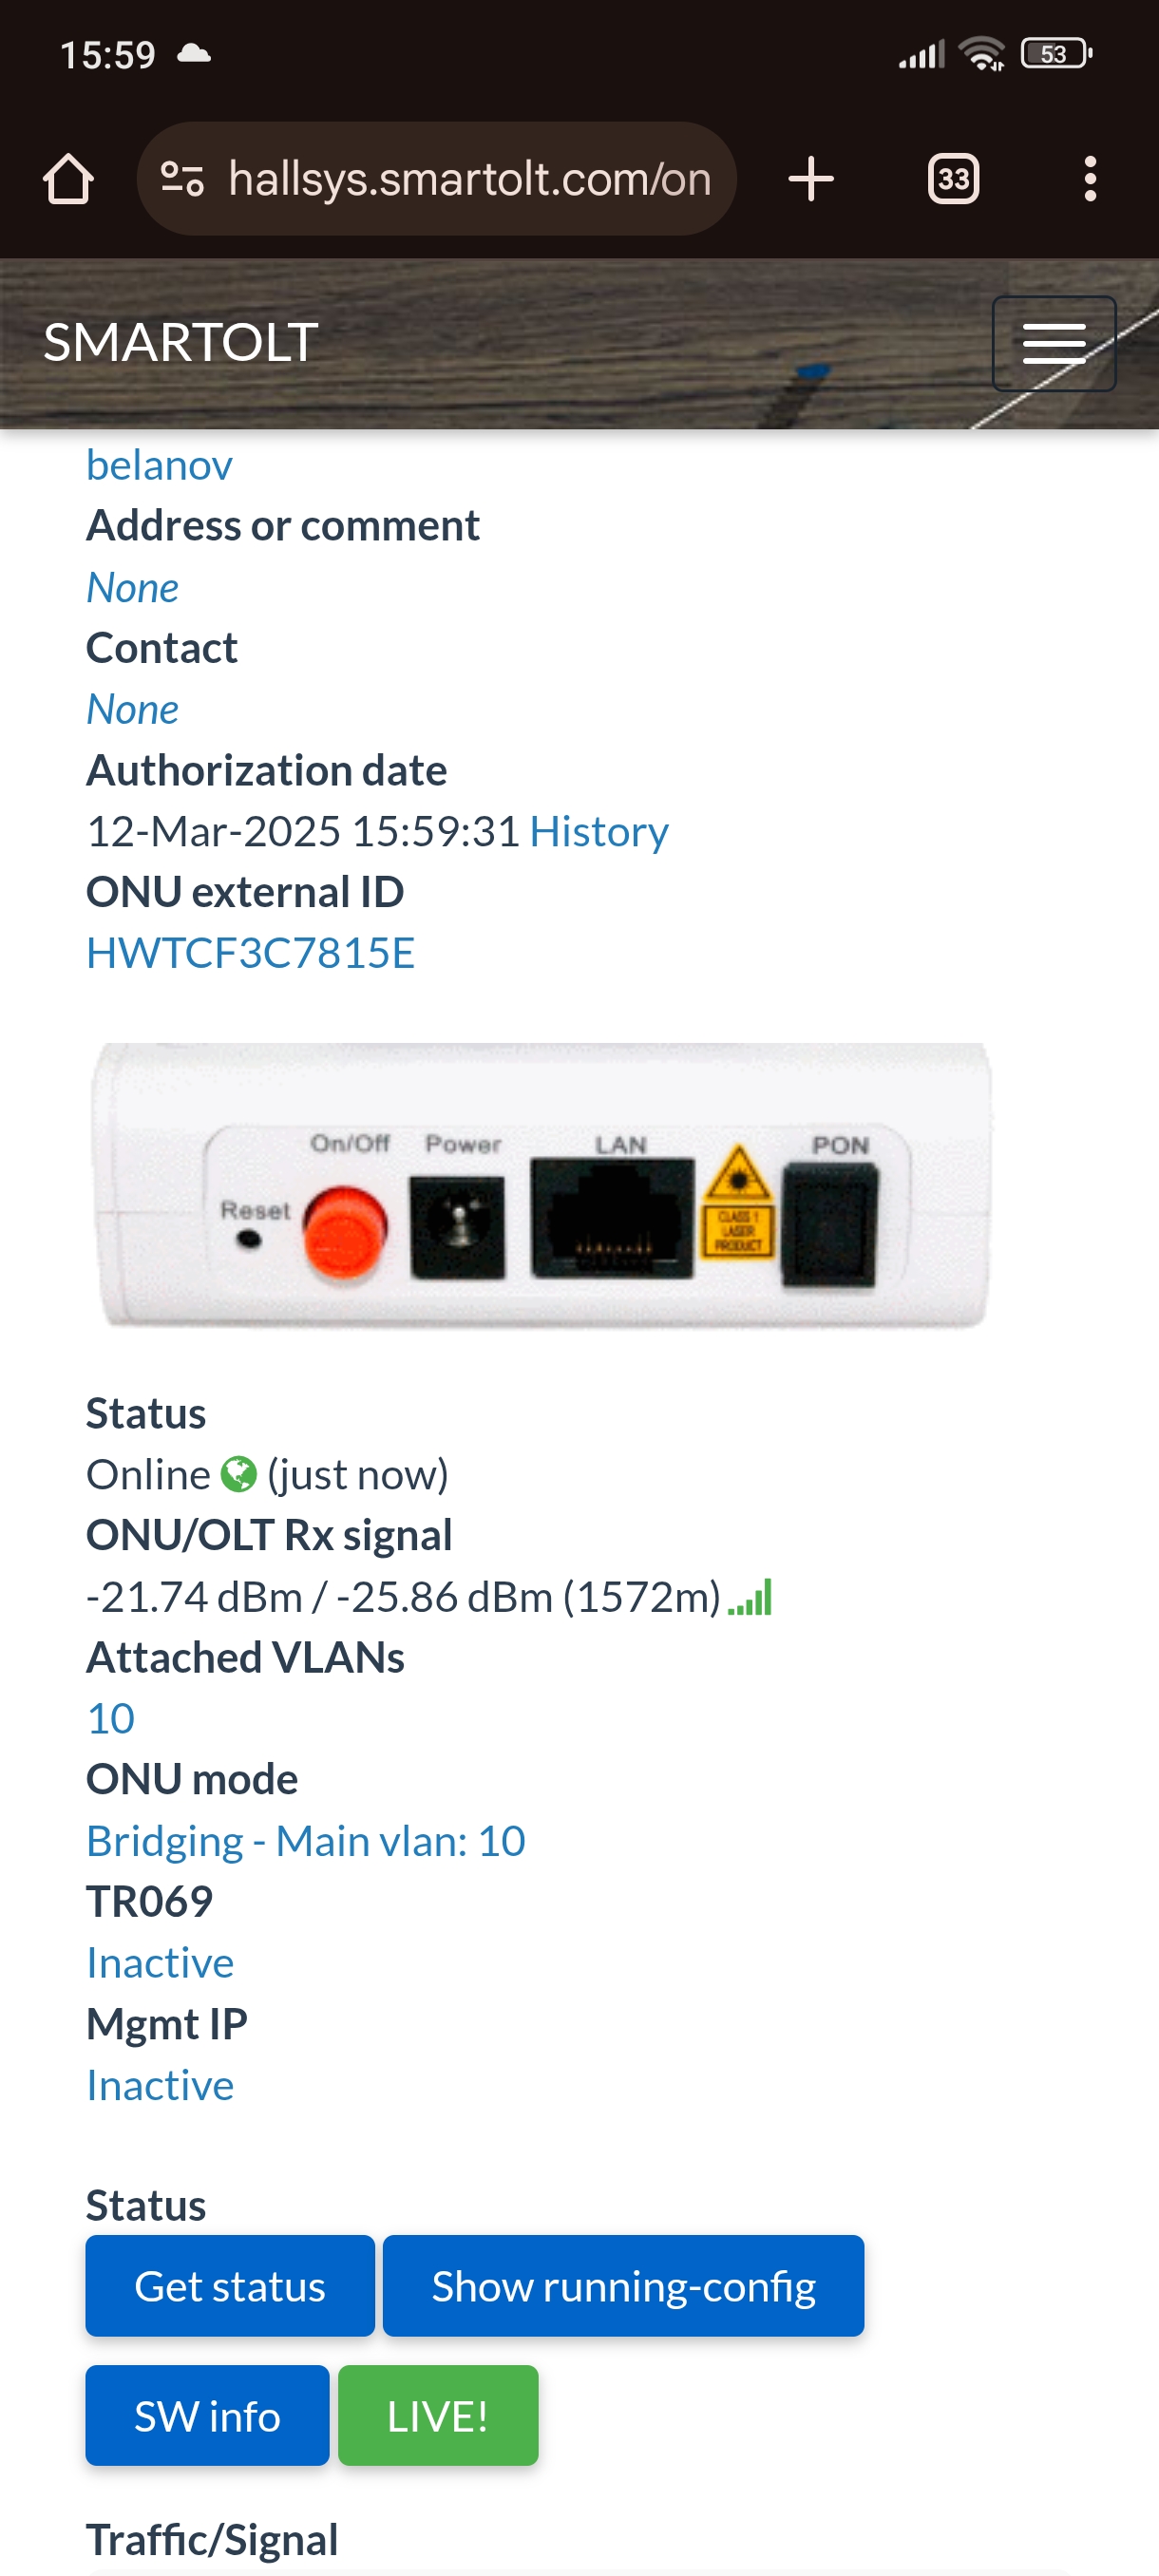Tap the green online globe status icon
1159x2576 pixels.
[x=238, y=1474]
